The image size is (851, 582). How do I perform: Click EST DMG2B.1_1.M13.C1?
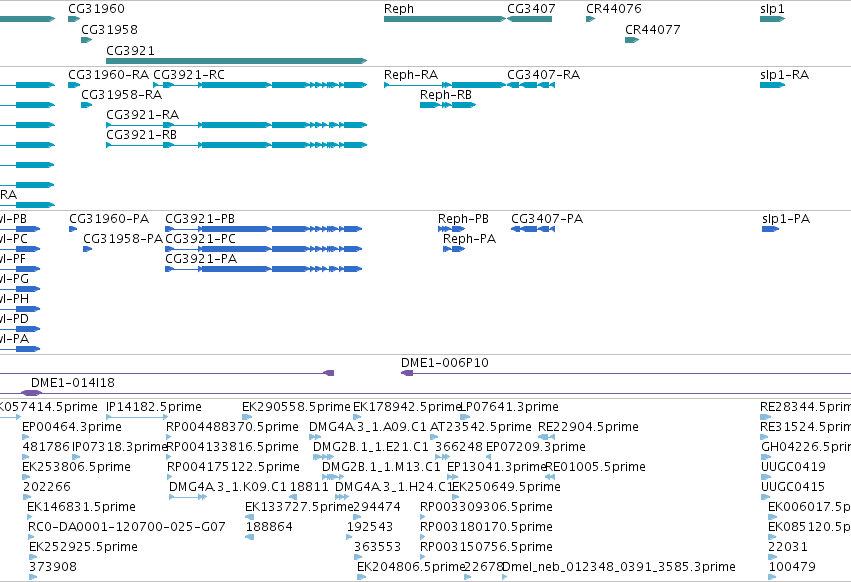tap(333, 477)
